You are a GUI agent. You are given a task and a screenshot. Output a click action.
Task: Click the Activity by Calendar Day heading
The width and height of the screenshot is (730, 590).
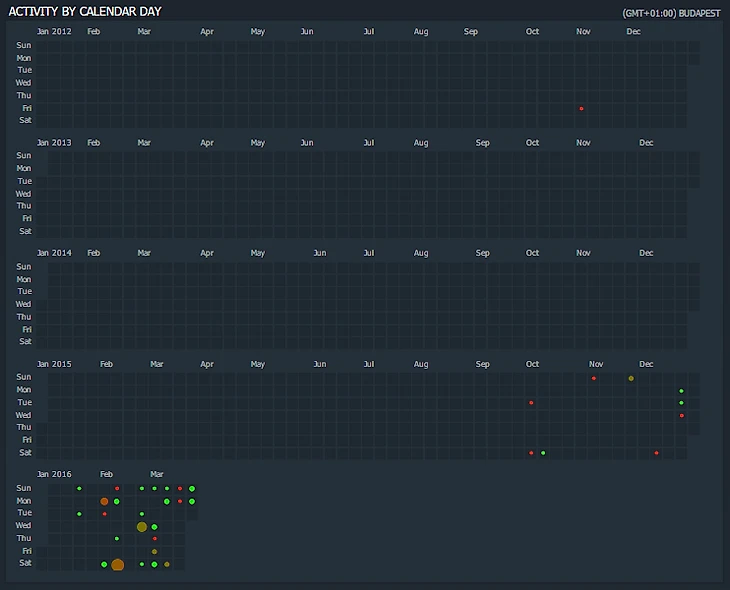tap(85, 12)
